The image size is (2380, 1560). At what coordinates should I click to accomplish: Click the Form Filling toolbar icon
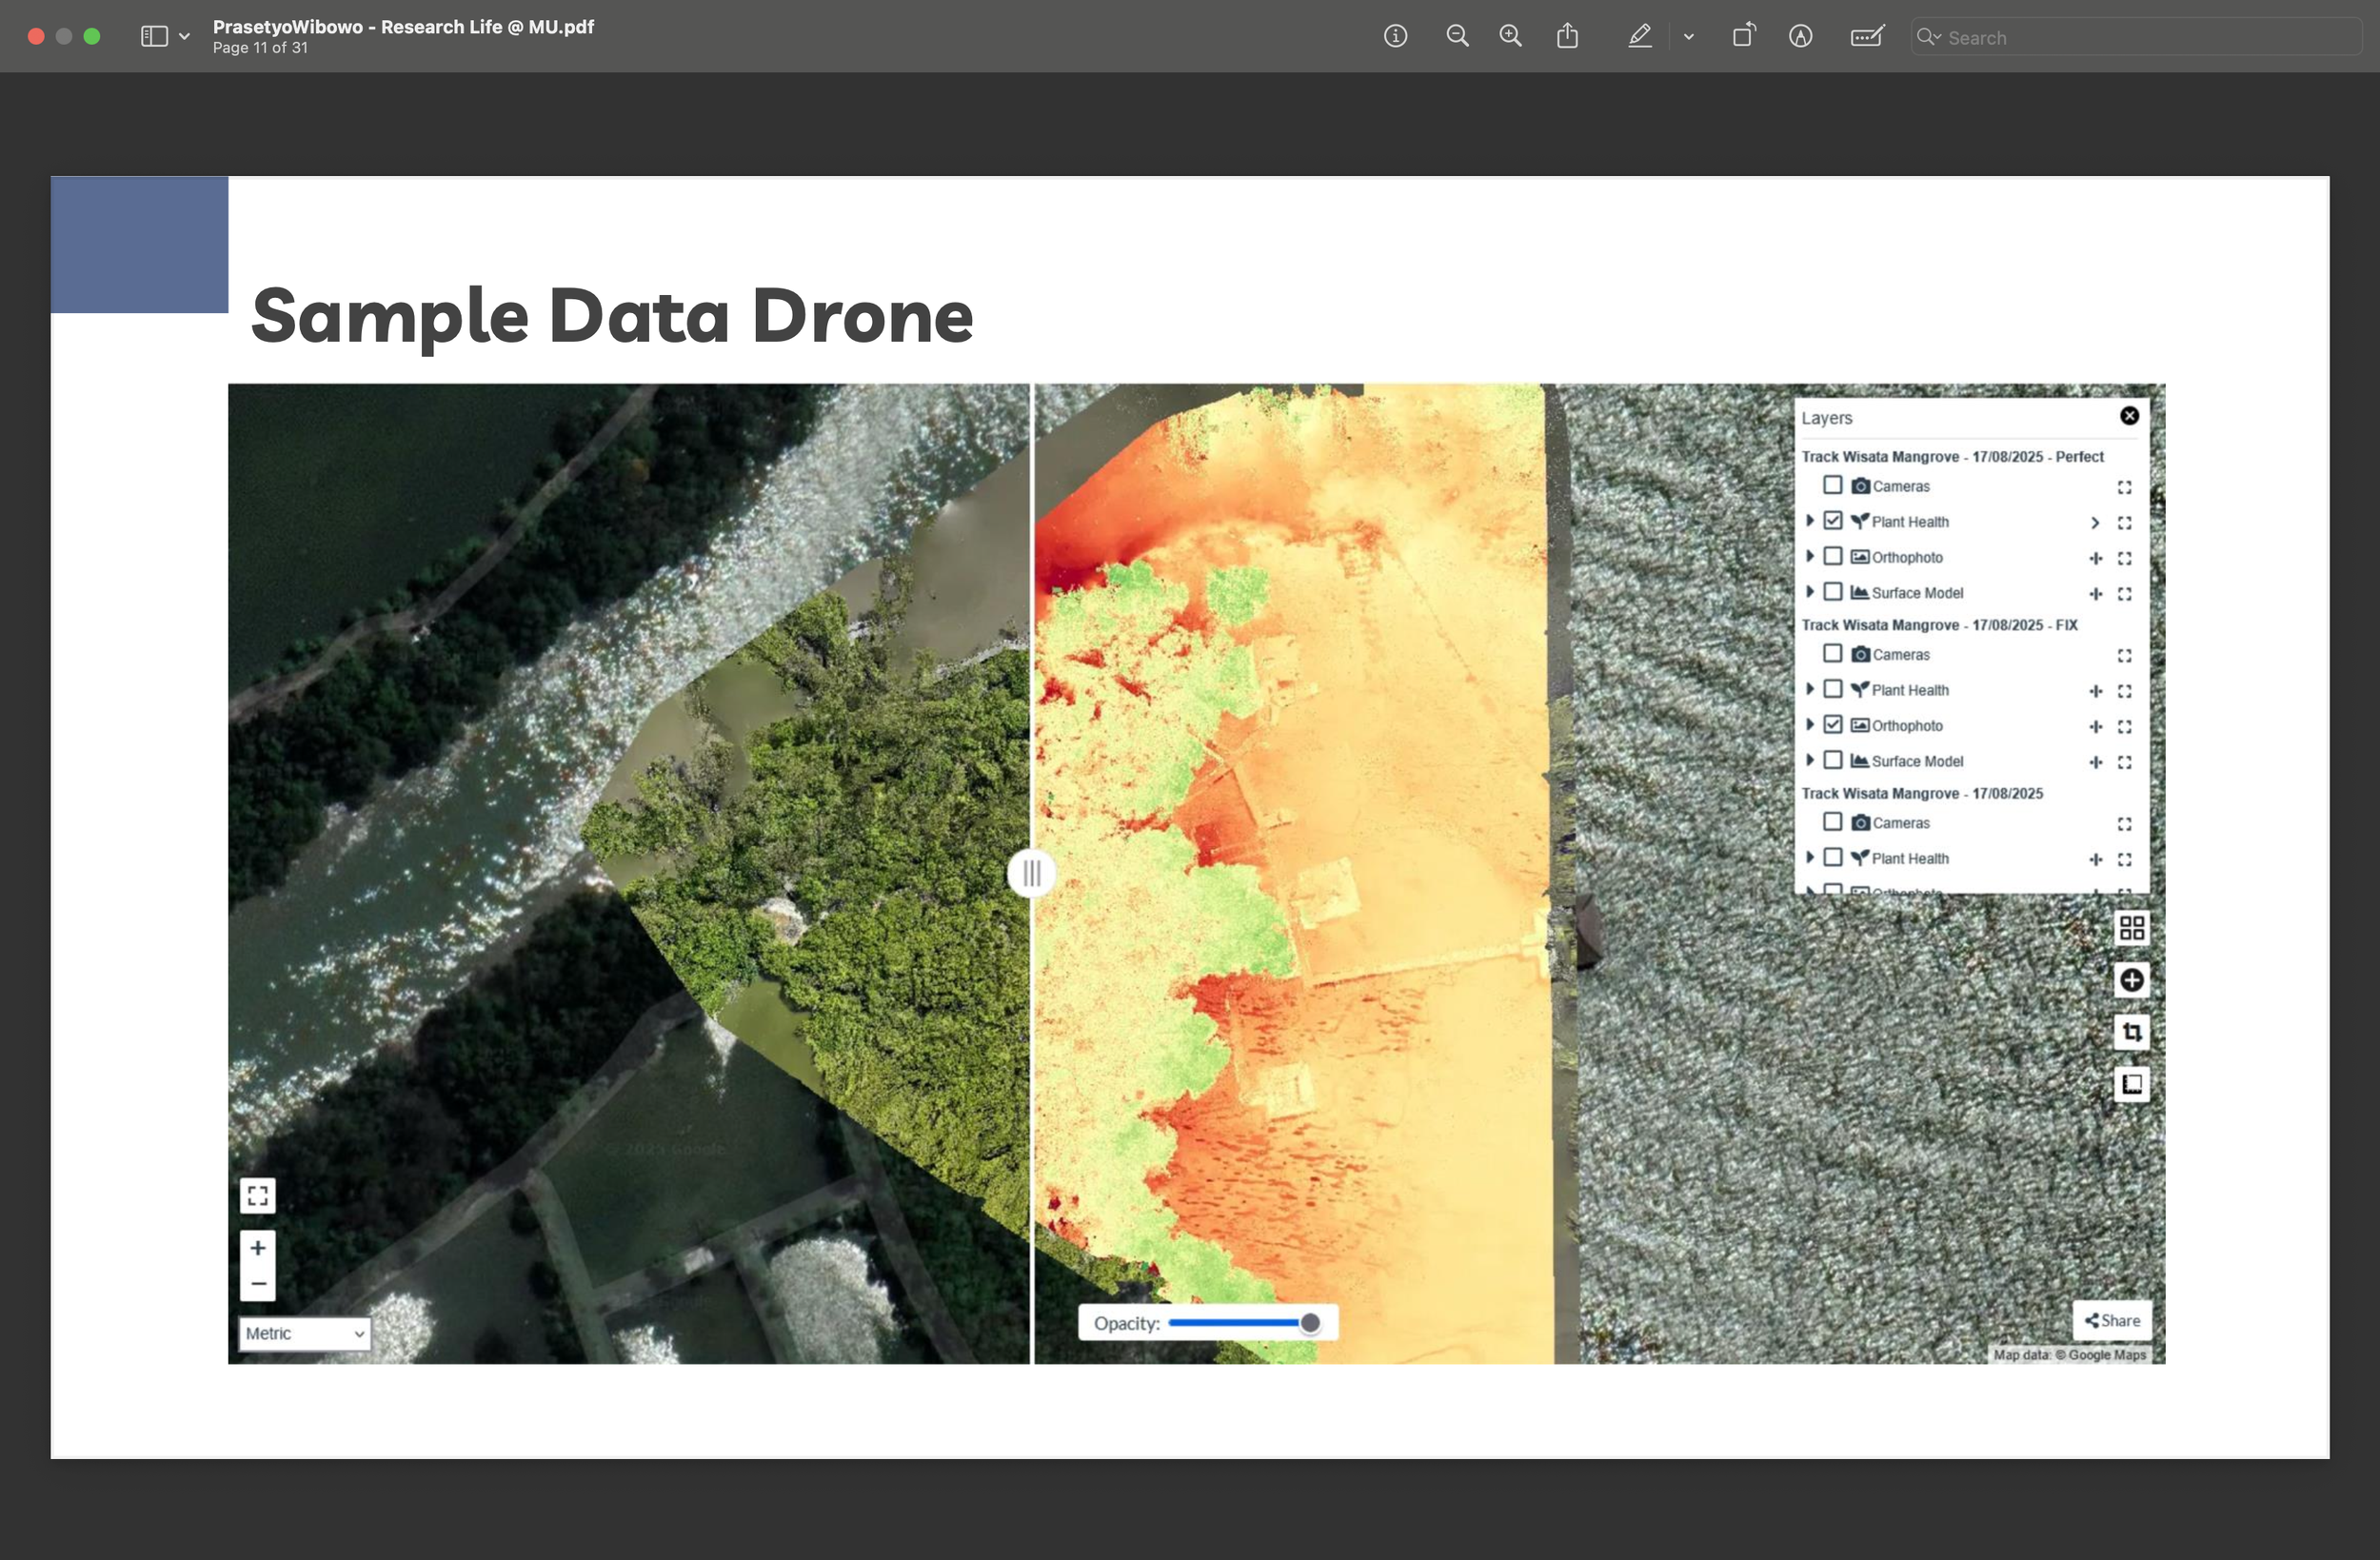tap(1866, 37)
